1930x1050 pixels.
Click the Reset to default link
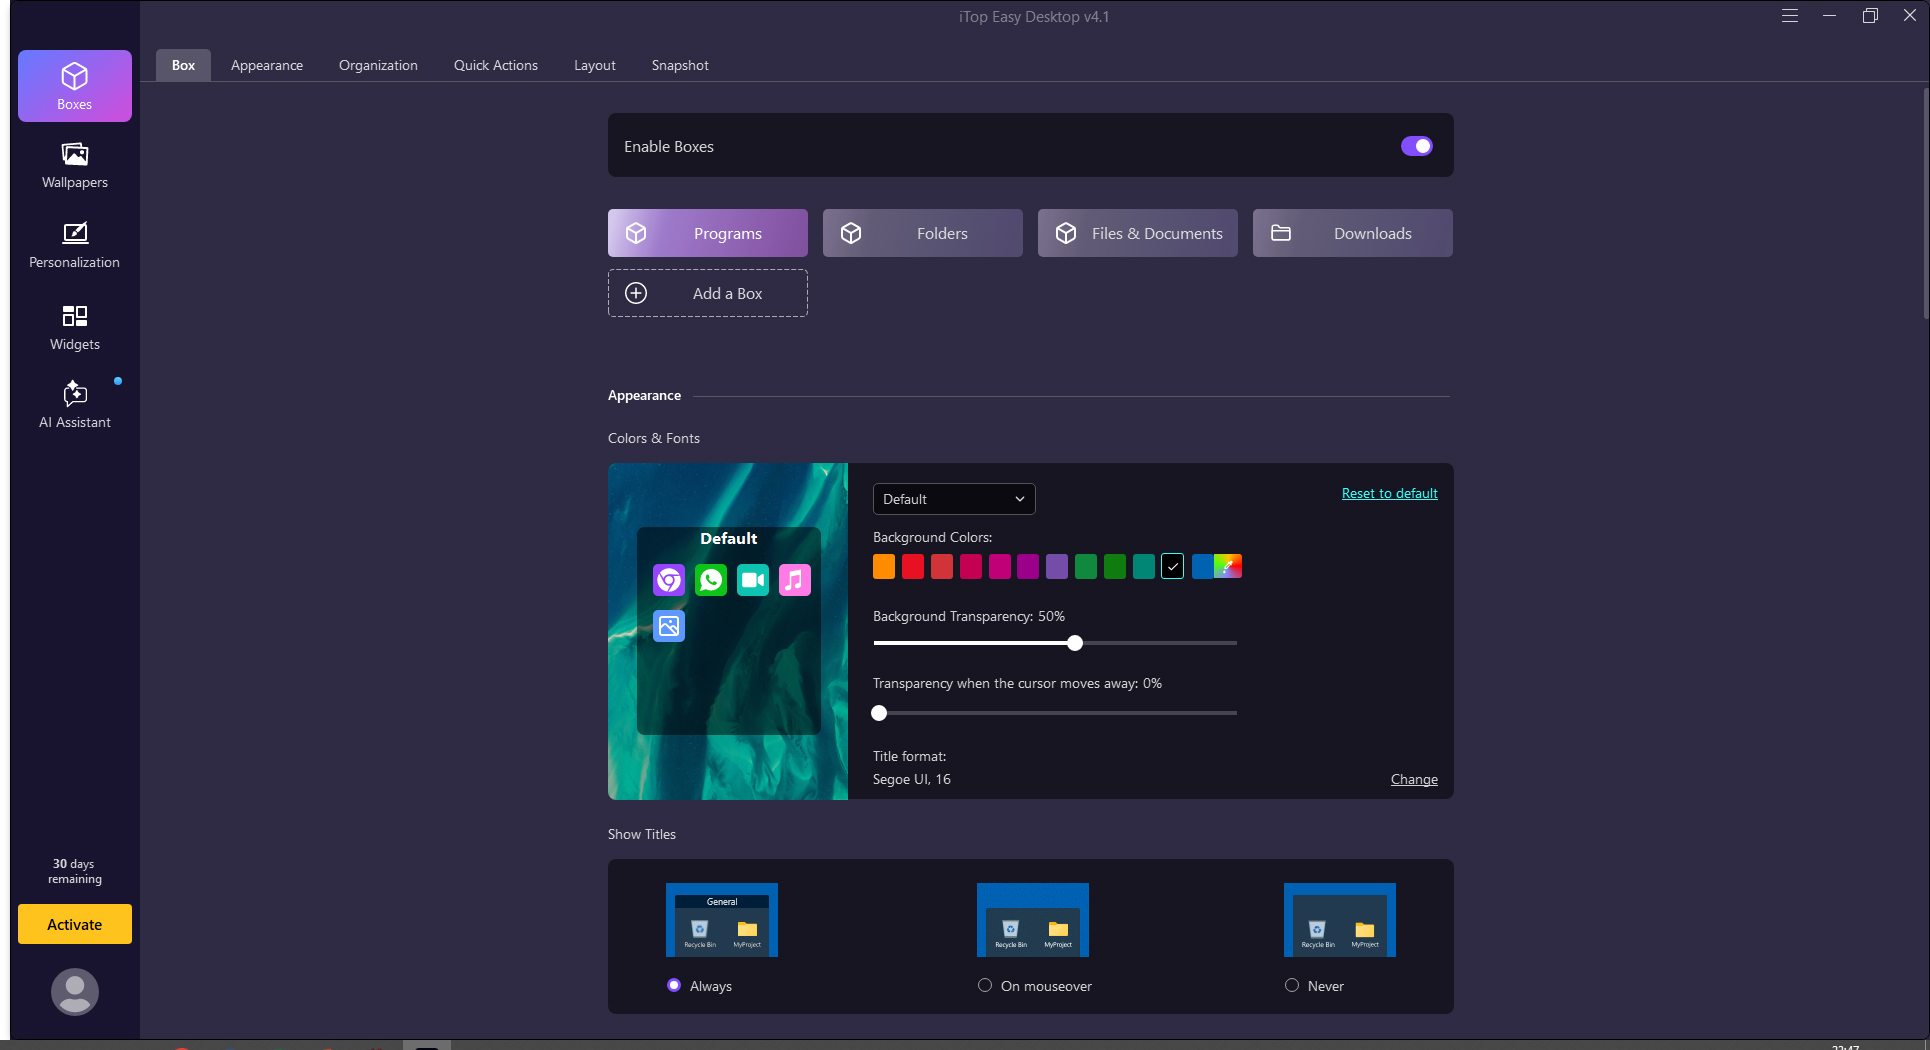click(x=1389, y=493)
